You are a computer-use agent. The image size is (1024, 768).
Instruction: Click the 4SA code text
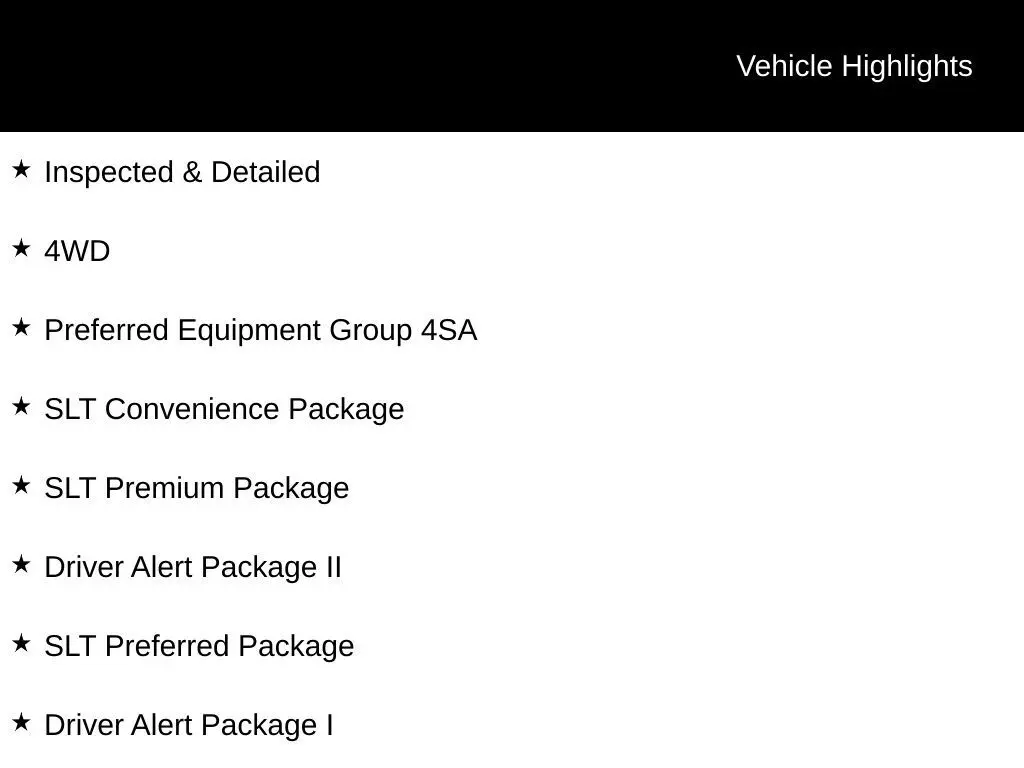click(449, 331)
